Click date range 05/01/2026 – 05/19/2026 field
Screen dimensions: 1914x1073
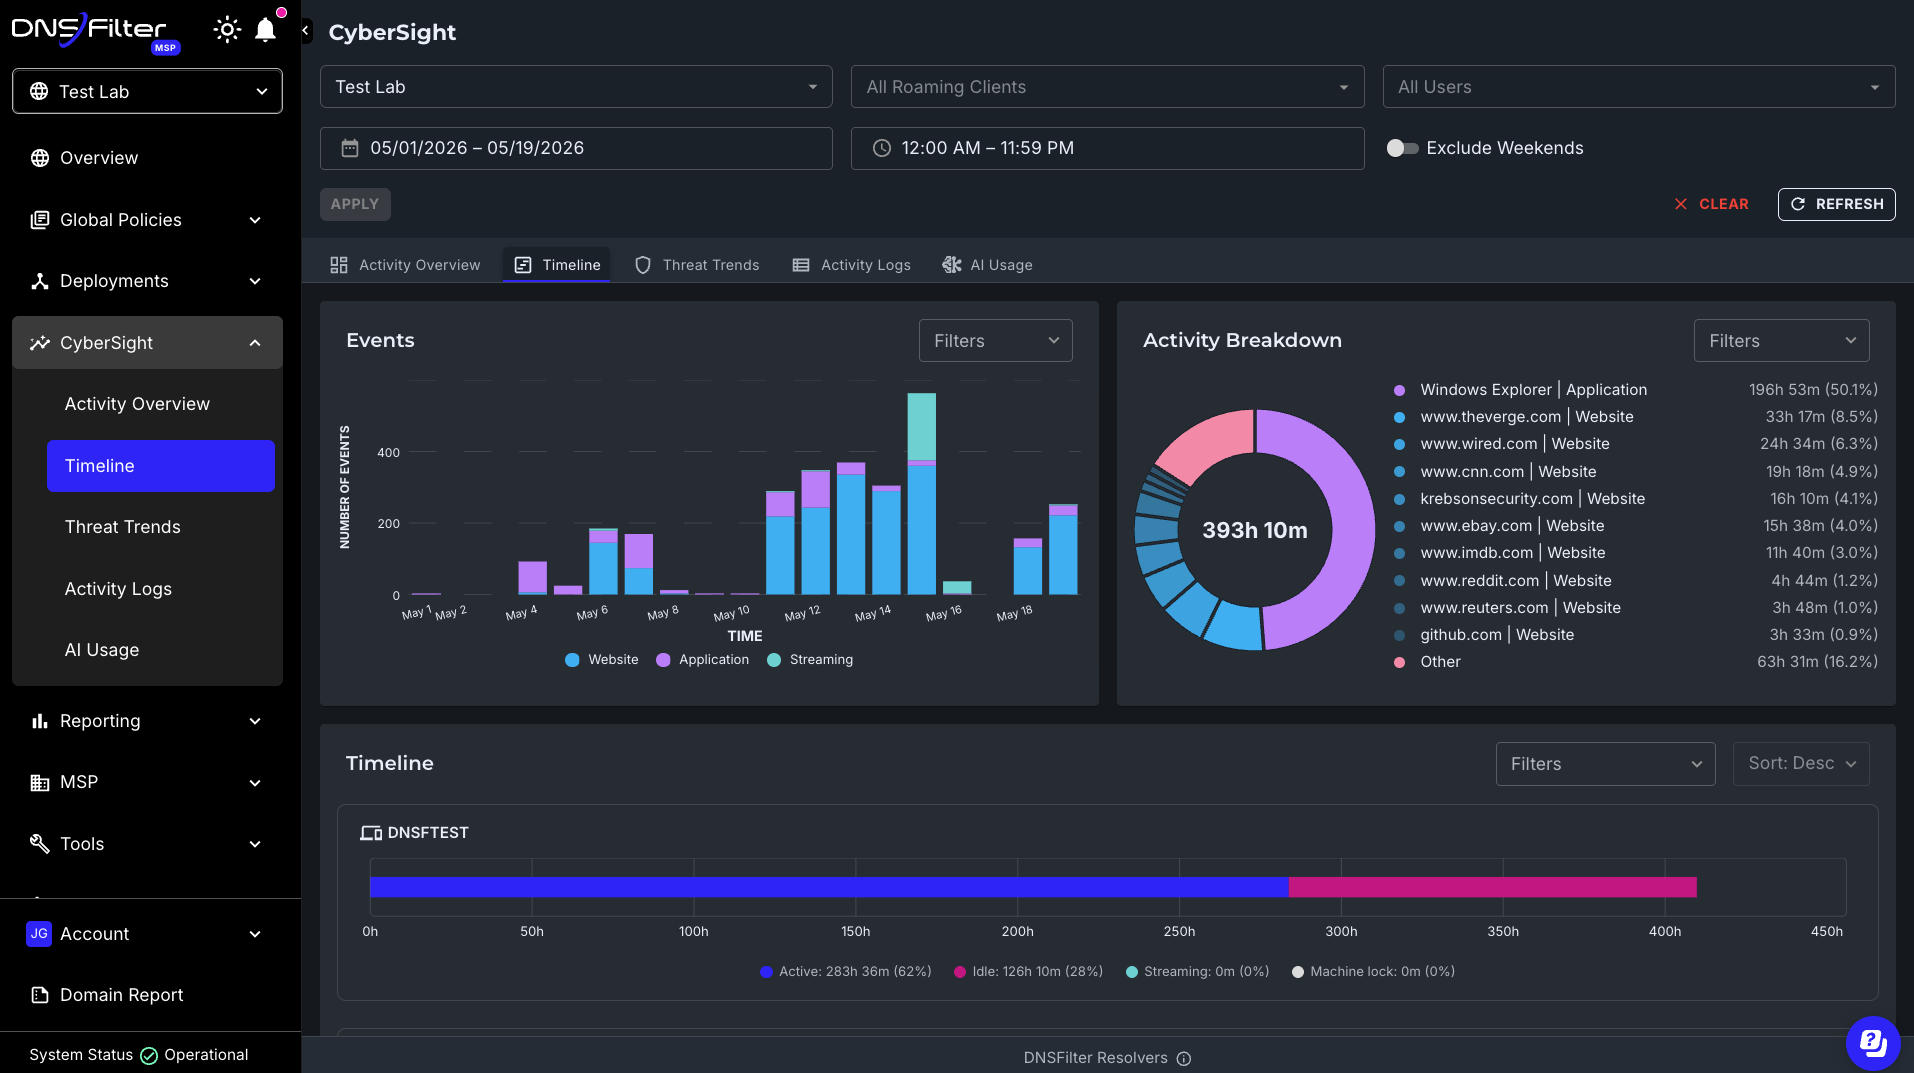576,148
